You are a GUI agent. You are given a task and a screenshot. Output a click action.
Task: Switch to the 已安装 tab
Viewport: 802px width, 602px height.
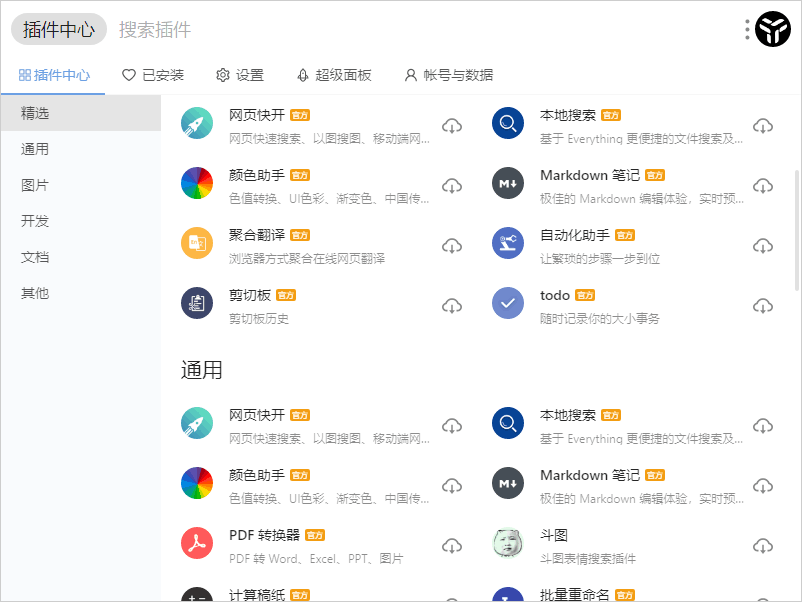click(153, 75)
